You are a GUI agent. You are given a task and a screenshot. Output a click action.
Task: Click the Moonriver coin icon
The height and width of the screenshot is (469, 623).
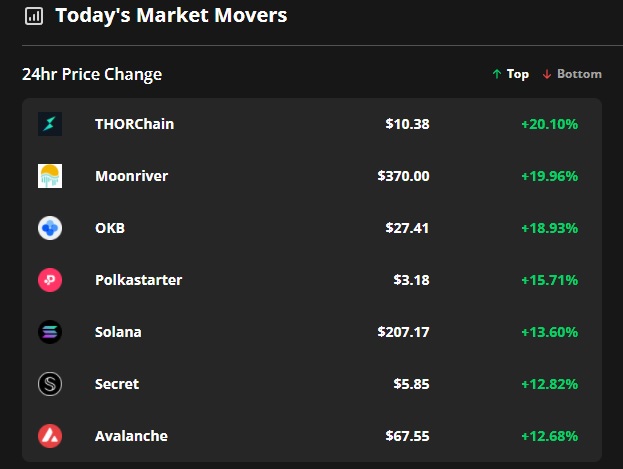(50, 176)
